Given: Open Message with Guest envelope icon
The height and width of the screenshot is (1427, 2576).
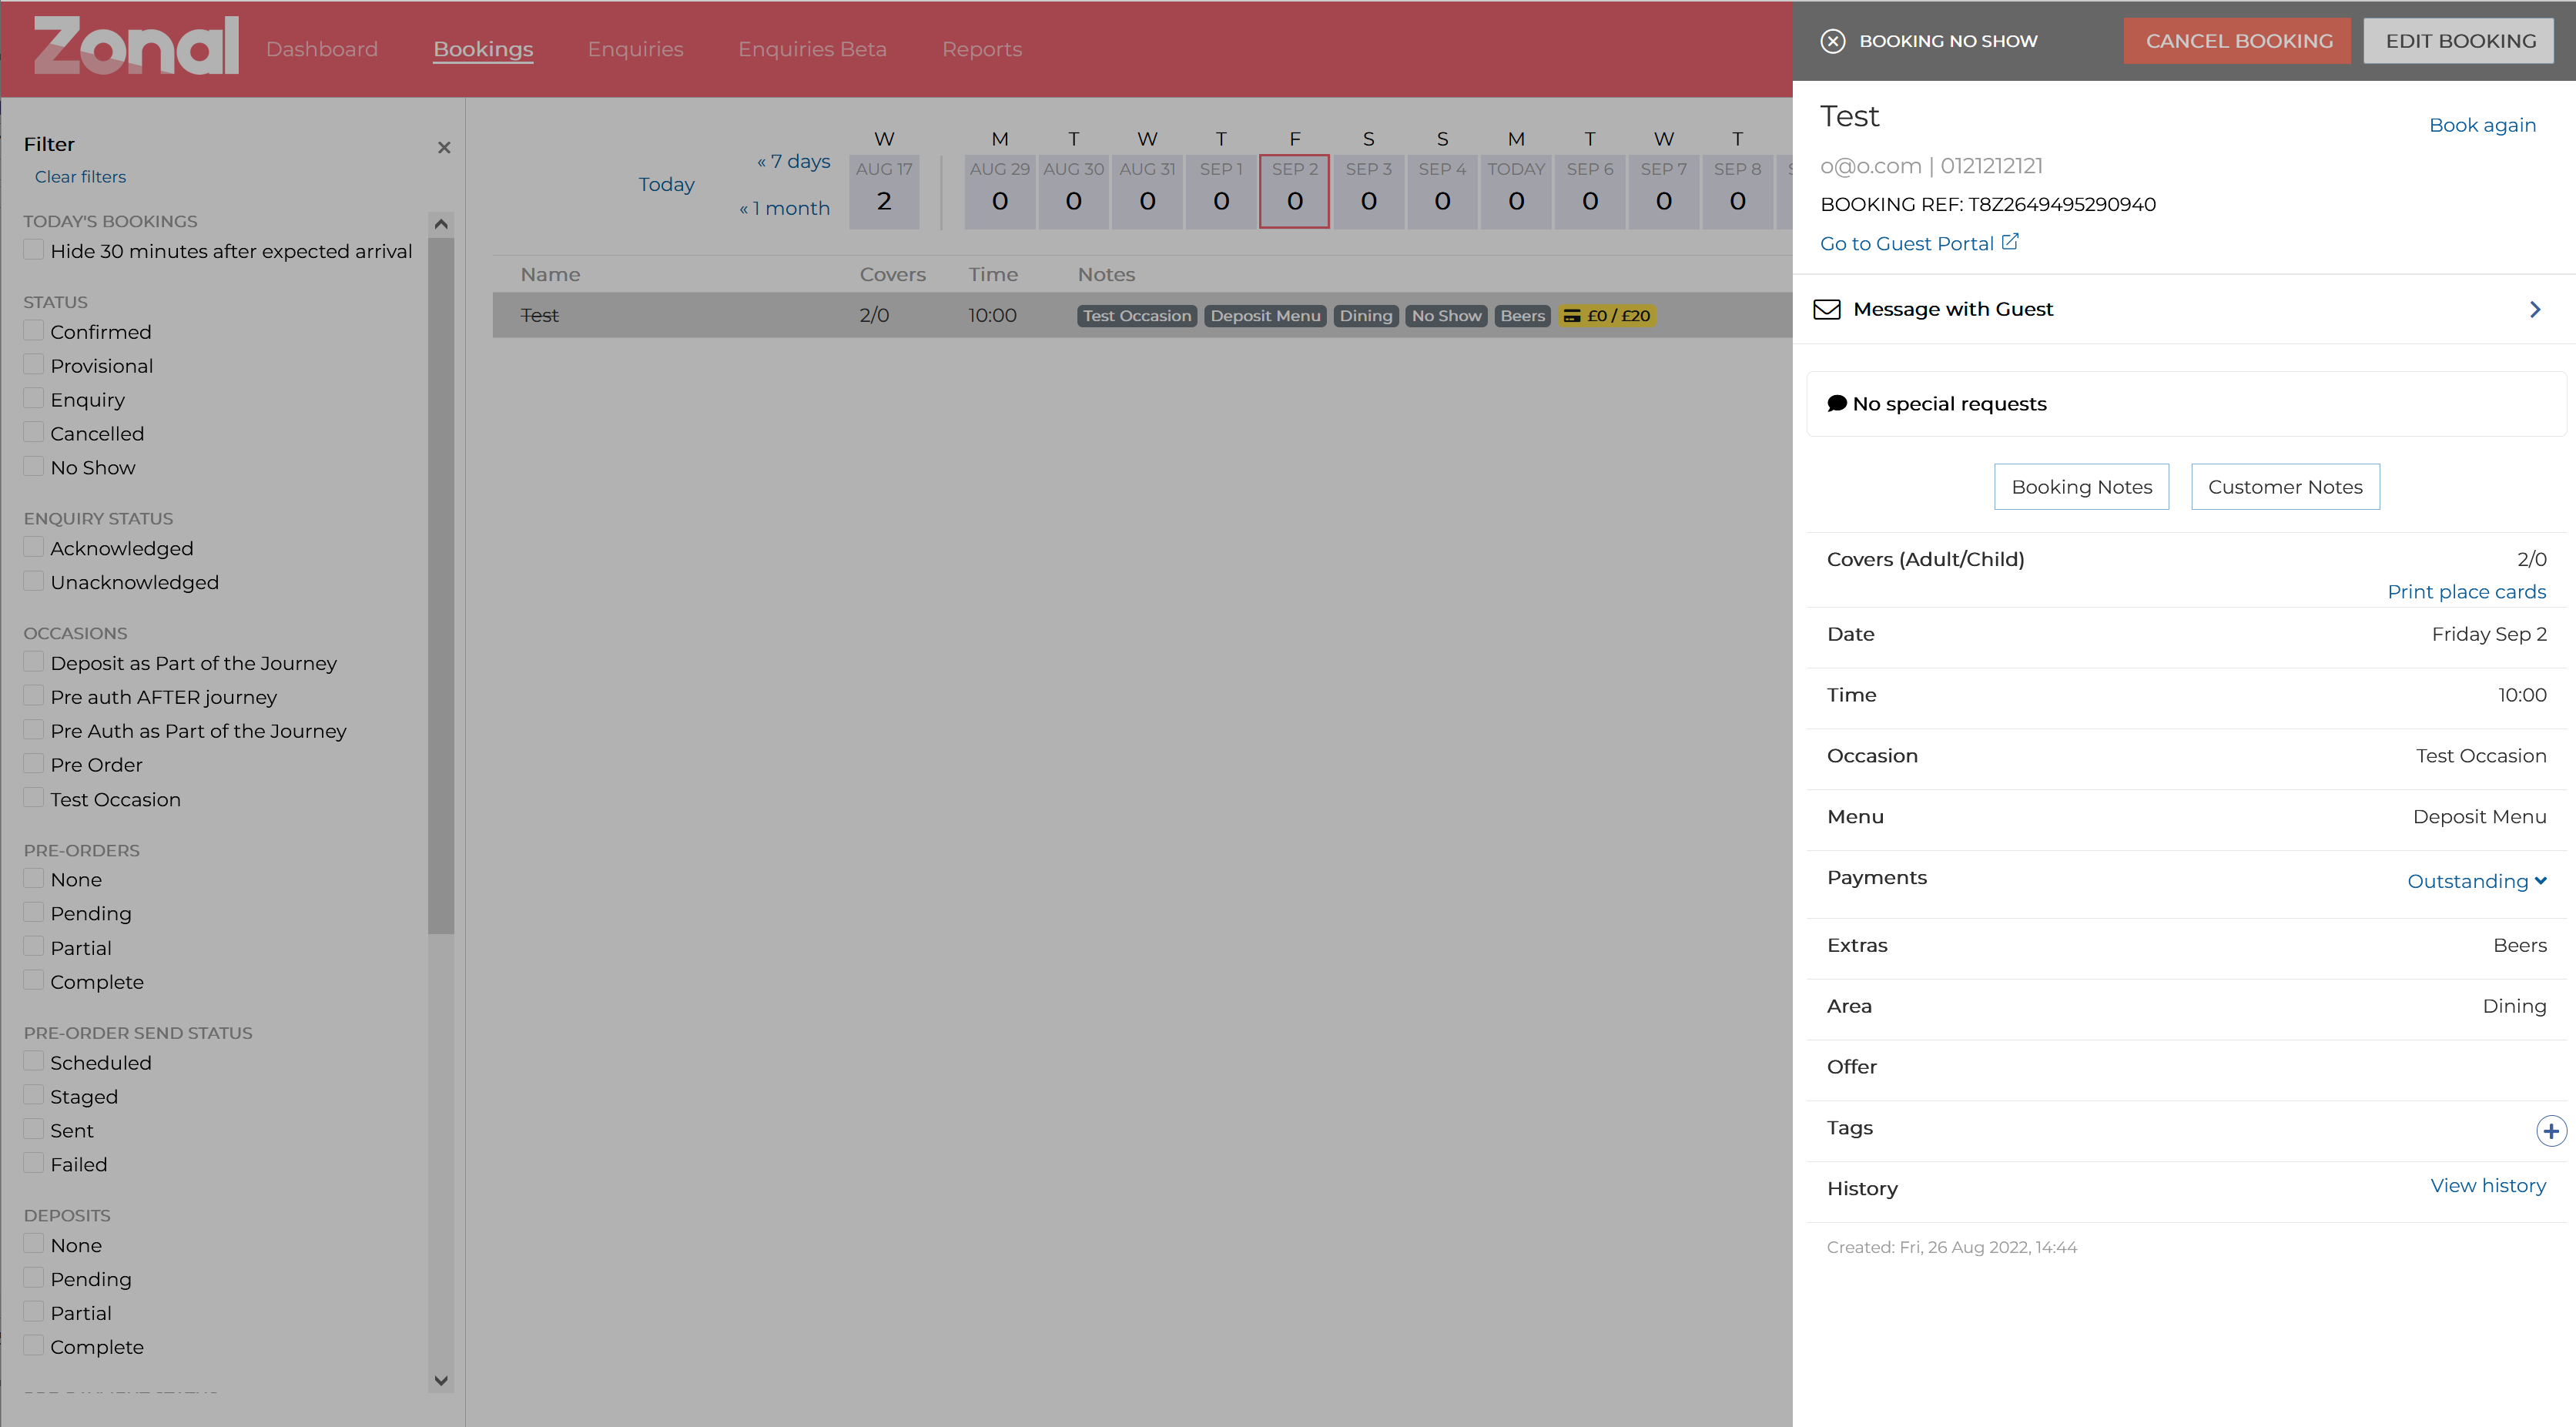Looking at the screenshot, I should coord(1826,309).
